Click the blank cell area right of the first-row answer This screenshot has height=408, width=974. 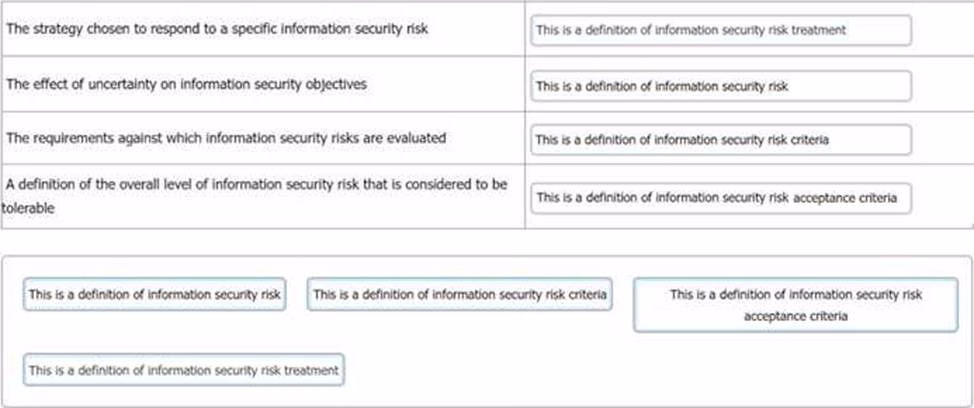942,30
